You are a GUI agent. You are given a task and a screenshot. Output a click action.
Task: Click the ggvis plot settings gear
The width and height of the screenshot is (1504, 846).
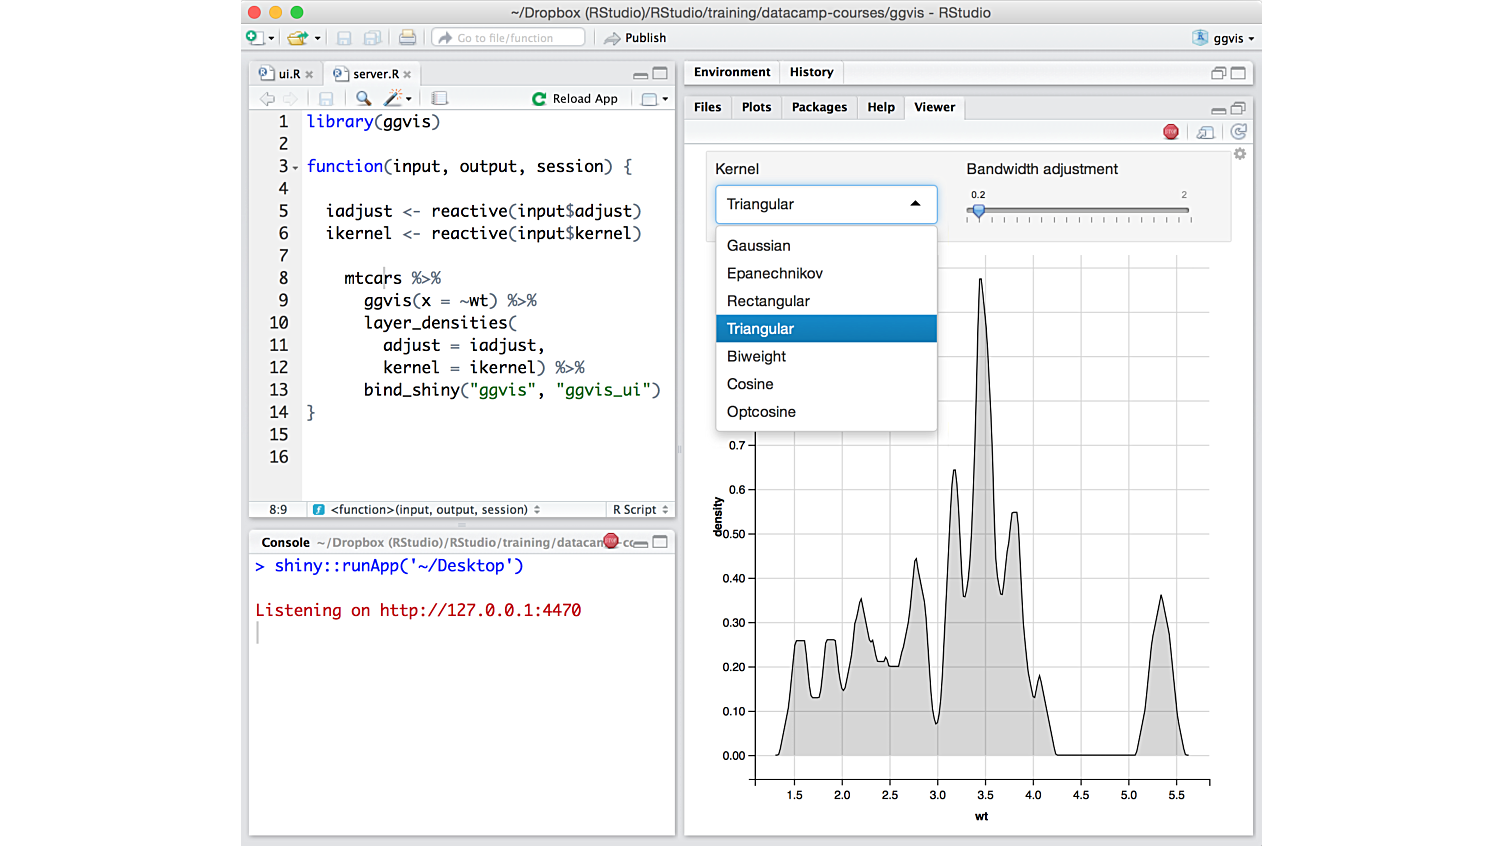1240,154
